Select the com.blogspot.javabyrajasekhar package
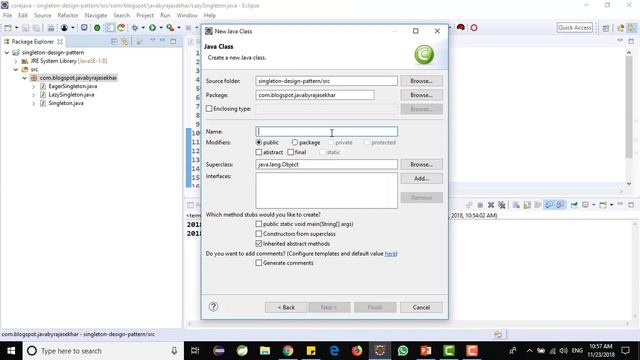This screenshot has height=360, width=640. pyautogui.click(x=78, y=78)
